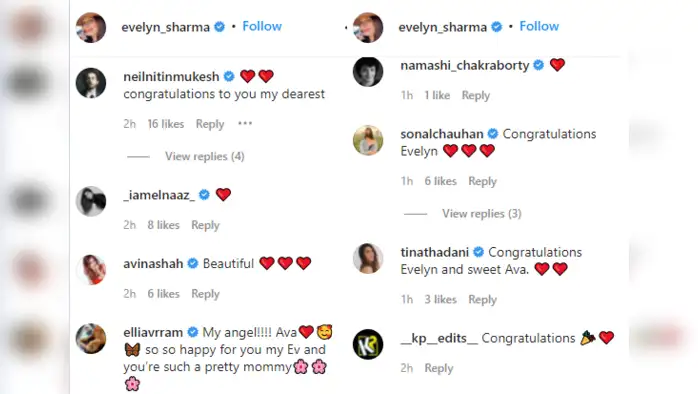Expand View replies (3) under sonalchauhan
The height and width of the screenshot is (394, 698).
pos(482,214)
